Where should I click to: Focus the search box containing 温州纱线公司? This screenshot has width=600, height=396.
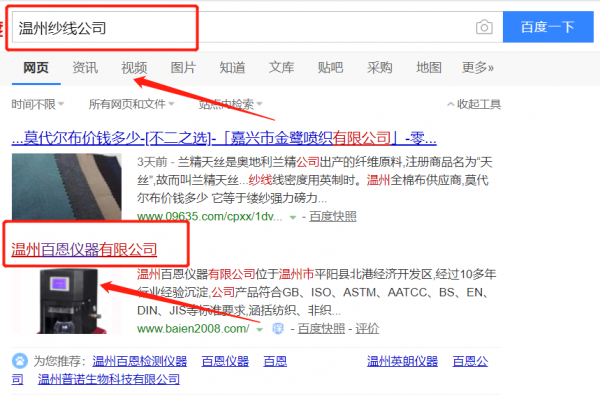click(x=257, y=27)
